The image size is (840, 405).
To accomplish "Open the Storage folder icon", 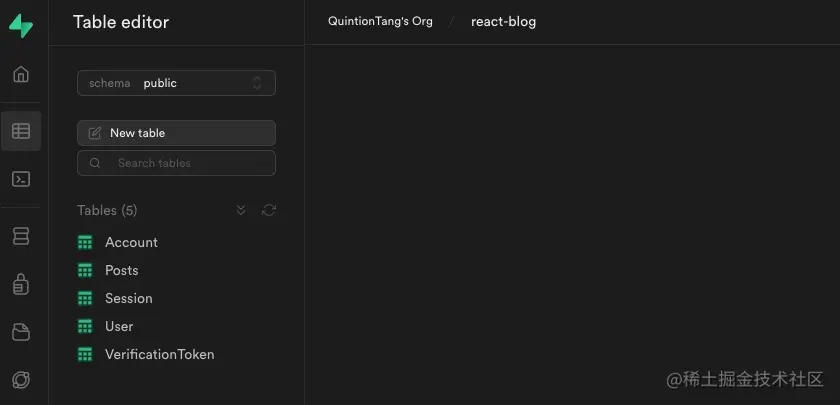I will click(x=21, y=332).
